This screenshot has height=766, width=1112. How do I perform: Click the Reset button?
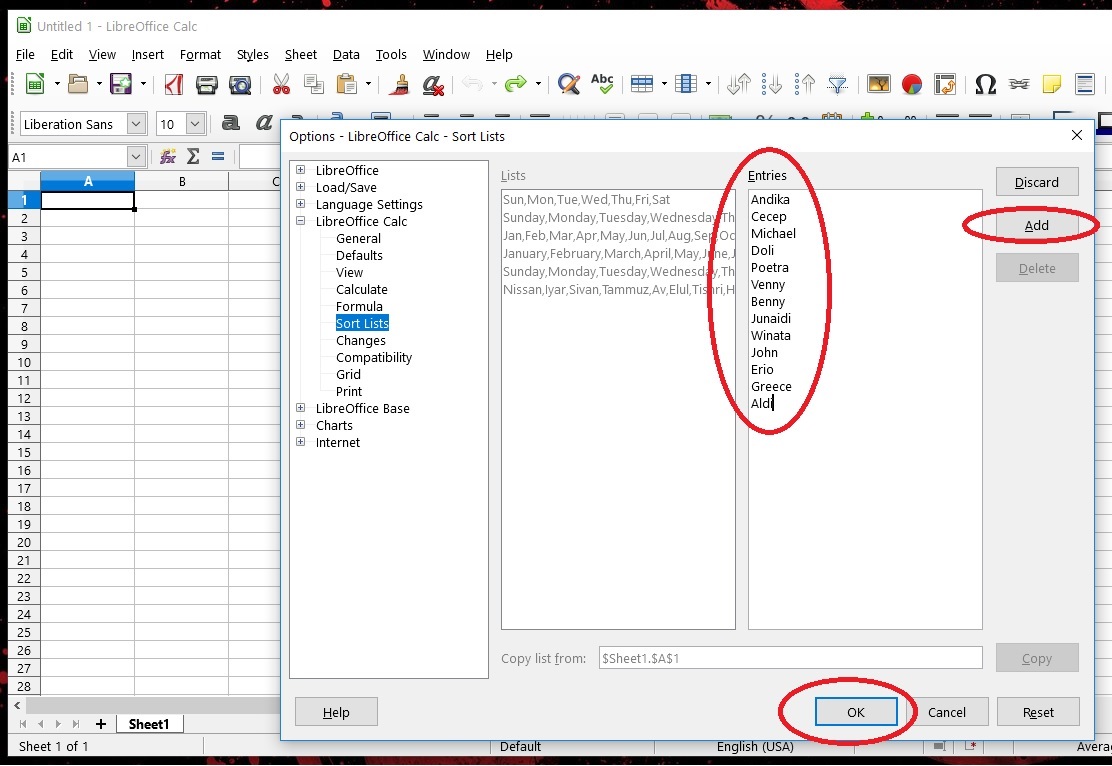pyautogui.click(x=1038, y=712)
